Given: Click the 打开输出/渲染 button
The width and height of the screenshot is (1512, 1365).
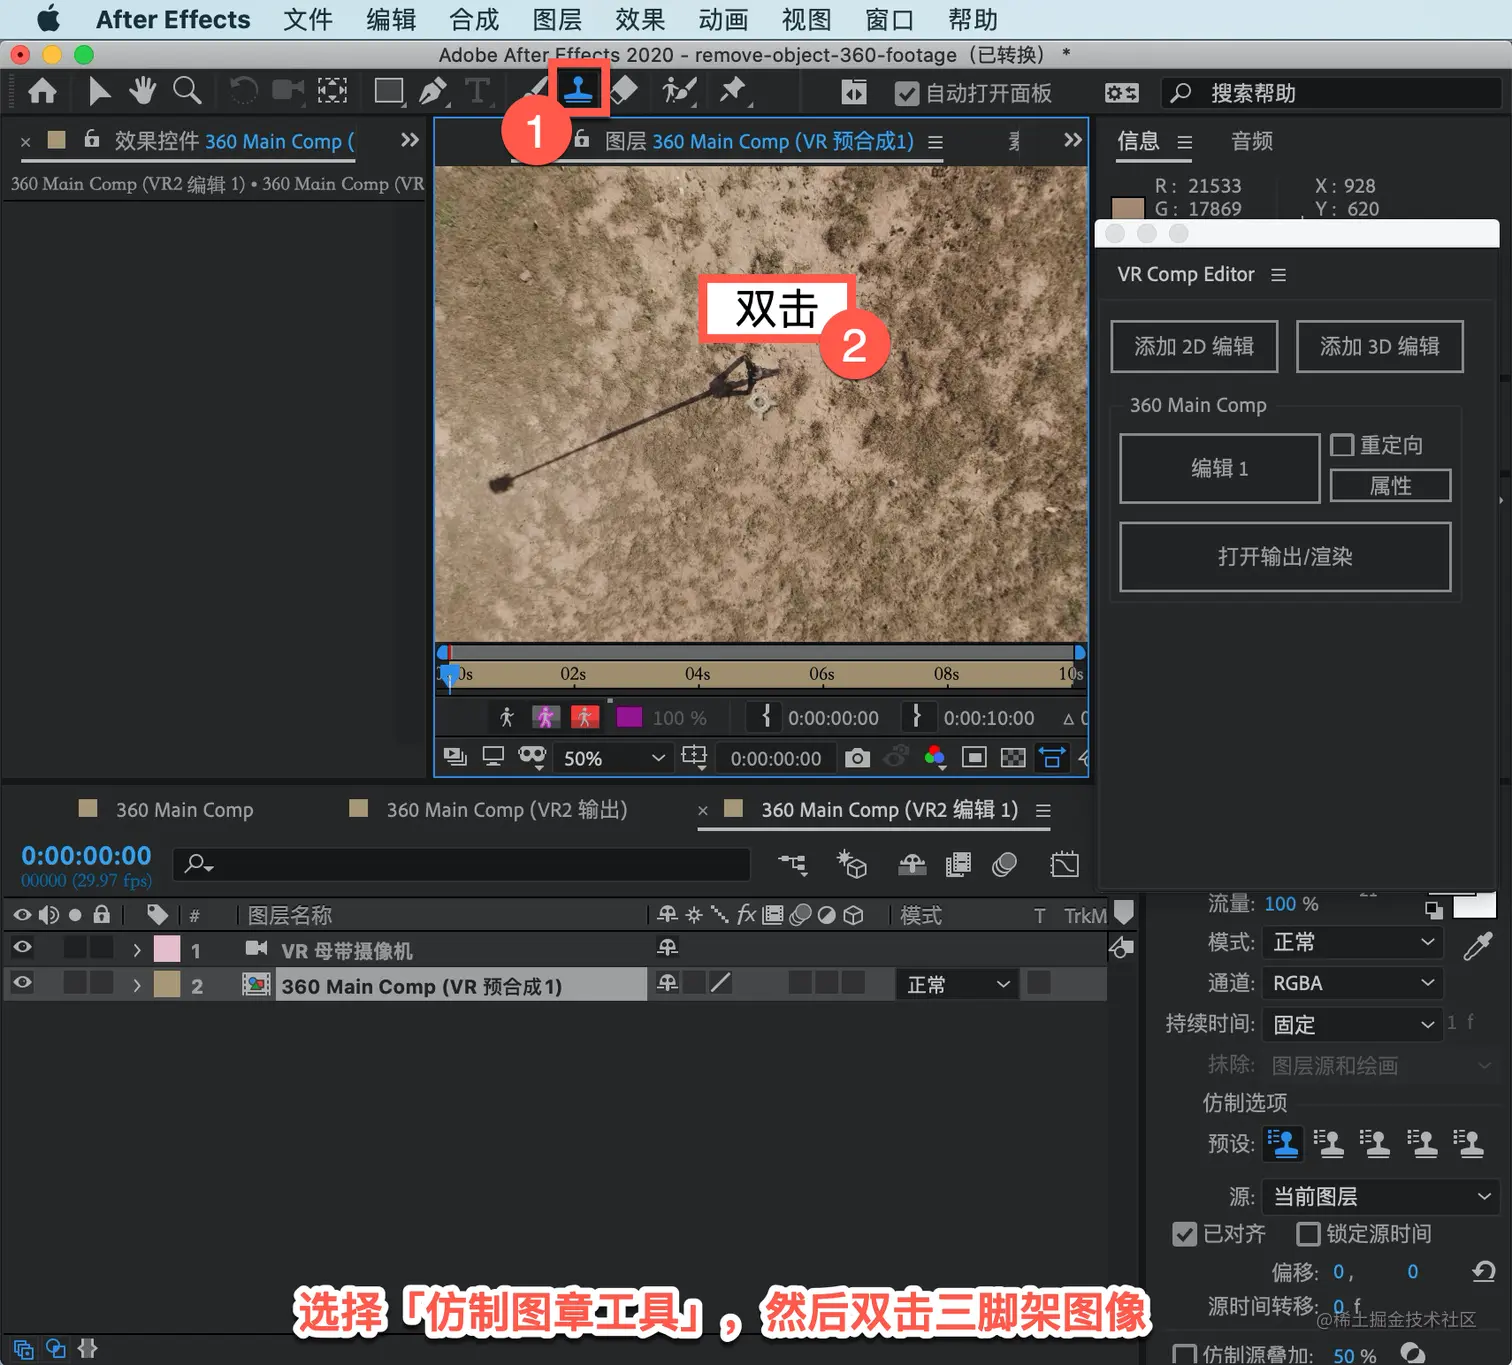Looking at the screenshot, I should click(1285, 557).
